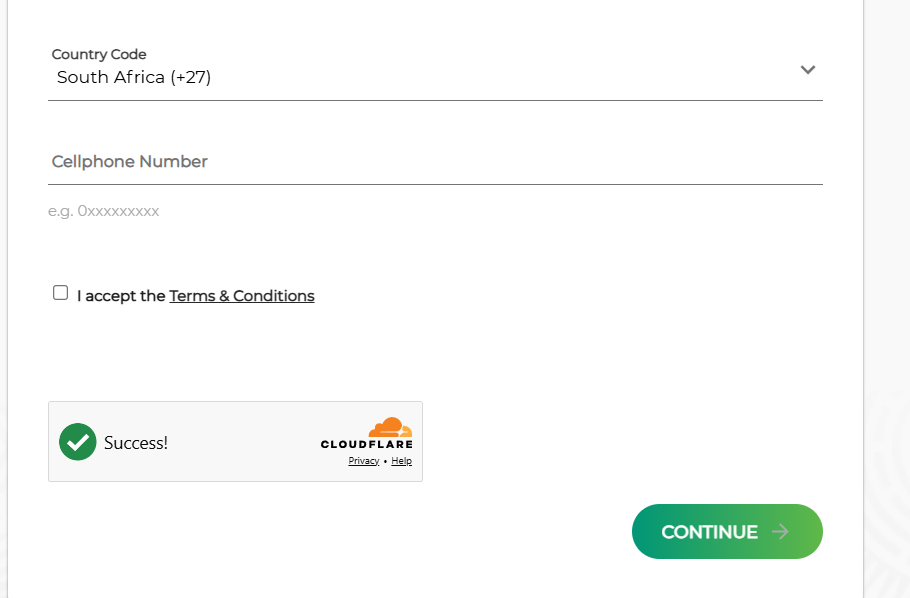Click the "I accept the" checkbox label
The image size is (910, 598).
point(121,296)
